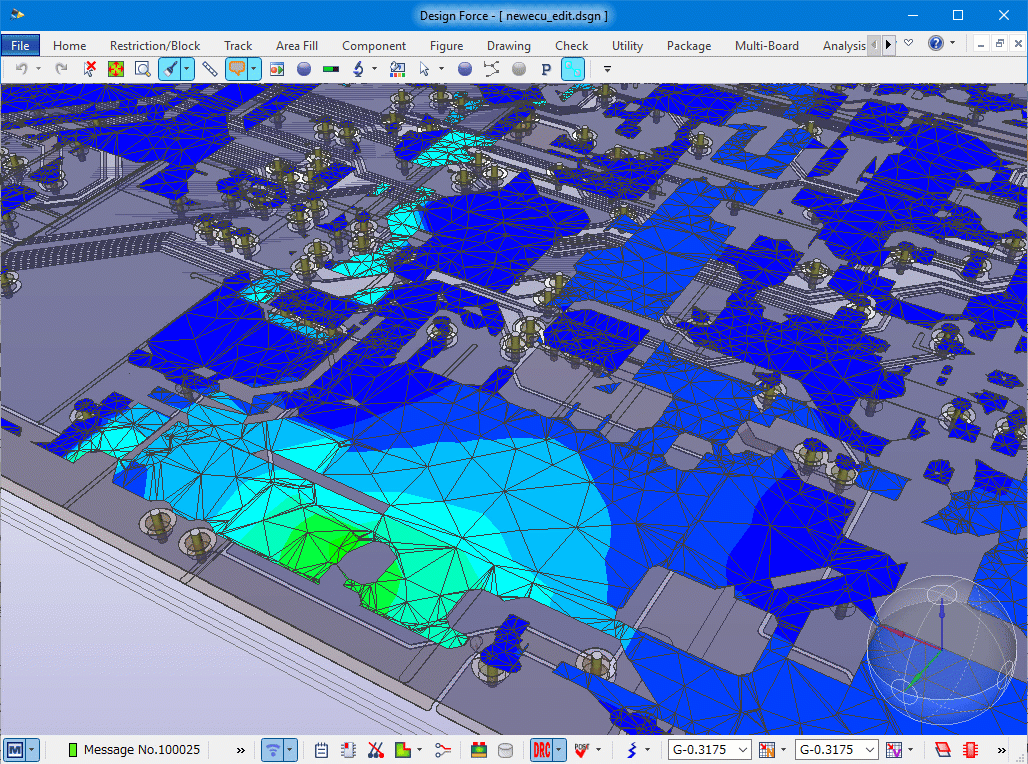Click the undo arrow icon

(x=21, y=69)
